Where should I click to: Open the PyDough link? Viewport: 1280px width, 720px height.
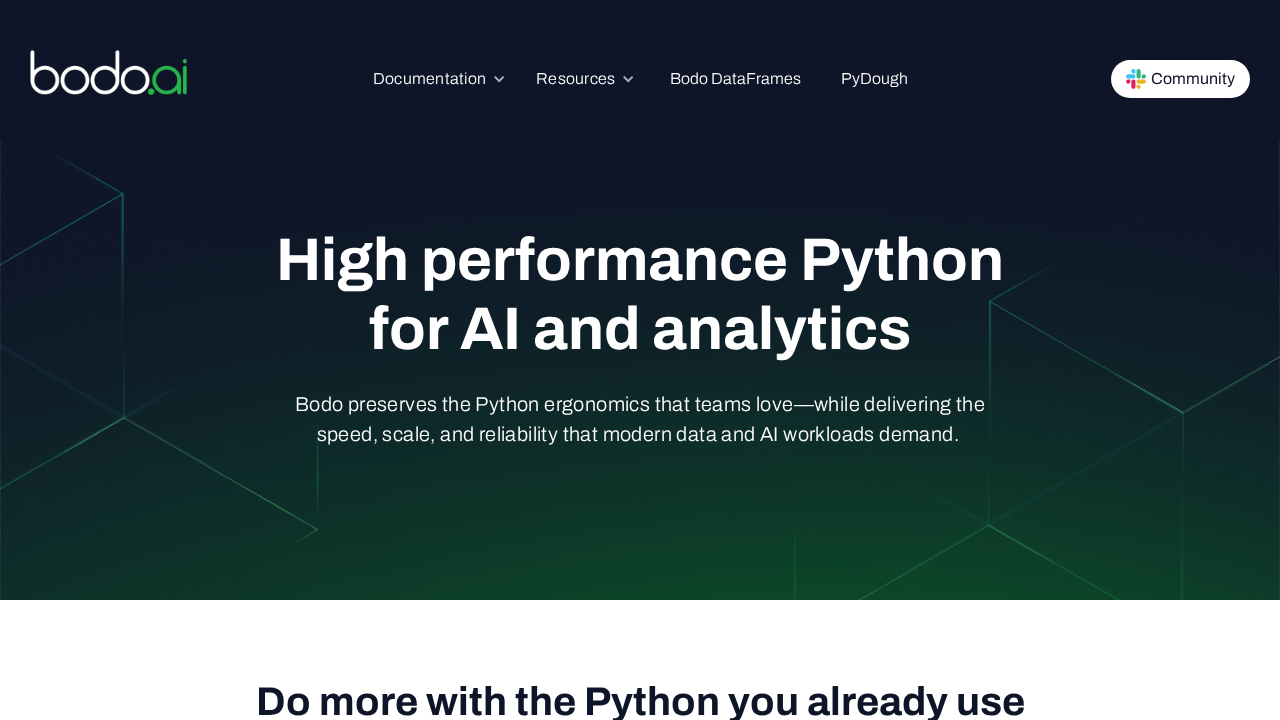[874, 79]
